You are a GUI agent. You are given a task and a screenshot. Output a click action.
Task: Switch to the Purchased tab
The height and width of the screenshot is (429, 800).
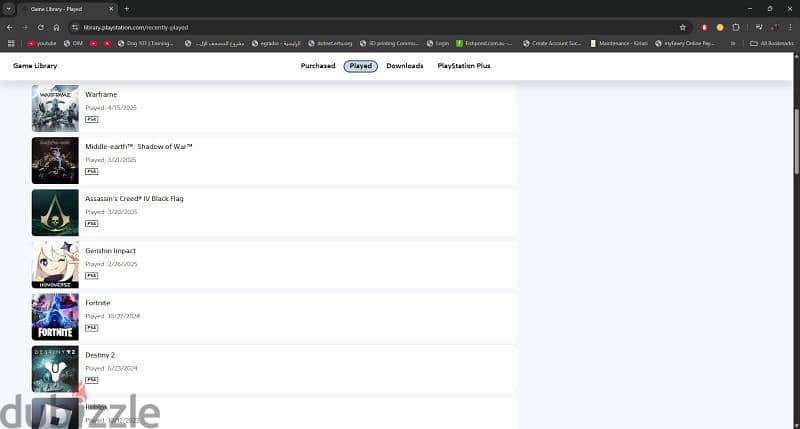pyautogui.click(x=318, y=66)
